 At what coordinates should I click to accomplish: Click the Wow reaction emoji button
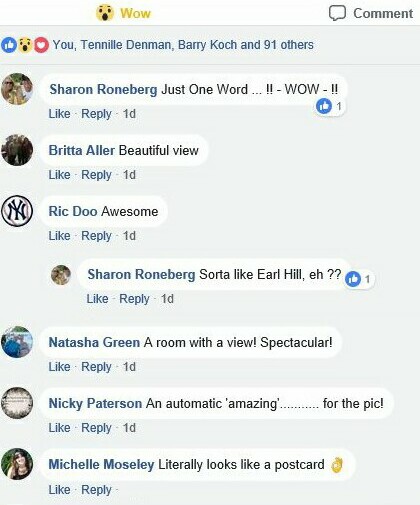point(105,13)
